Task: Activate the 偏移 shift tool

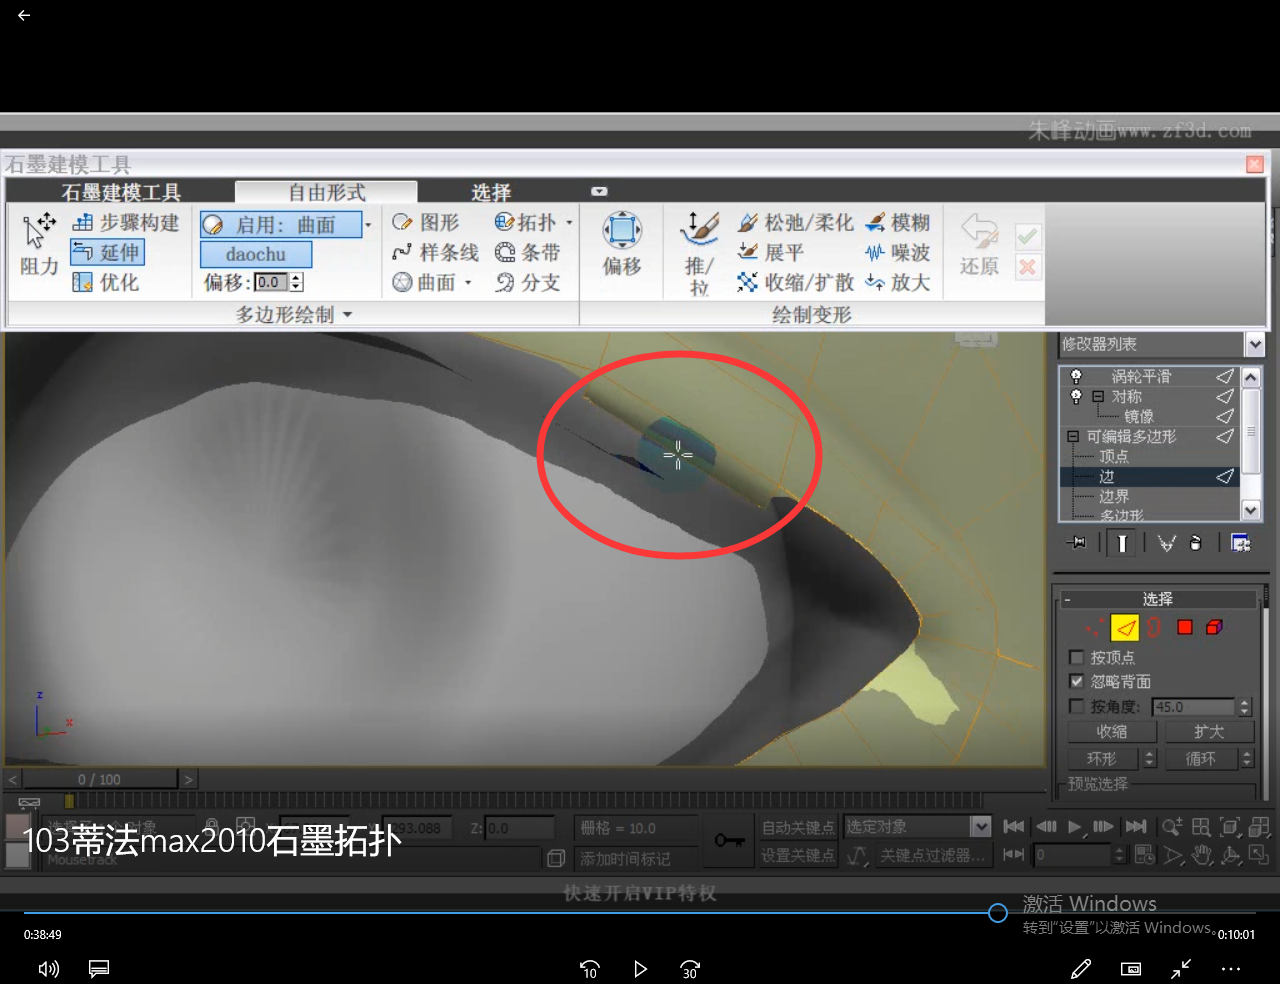Action: click(622, 243)
